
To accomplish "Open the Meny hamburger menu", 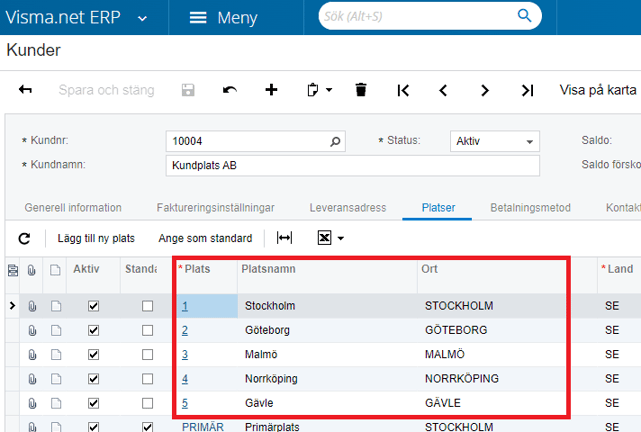I will [x=223, y=18].
